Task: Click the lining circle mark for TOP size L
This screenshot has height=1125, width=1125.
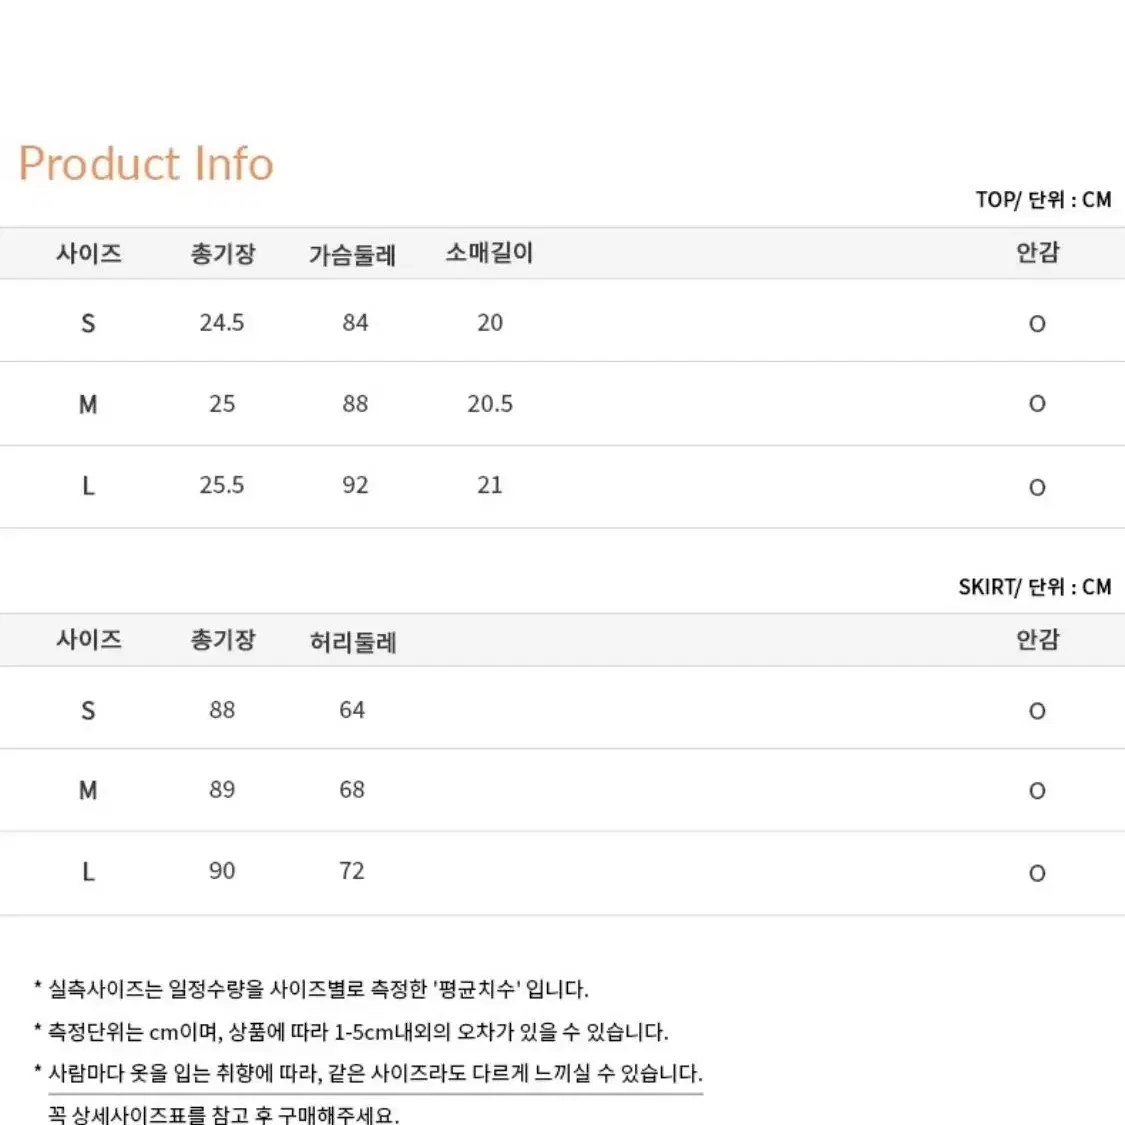Action: pos(1037,487)
